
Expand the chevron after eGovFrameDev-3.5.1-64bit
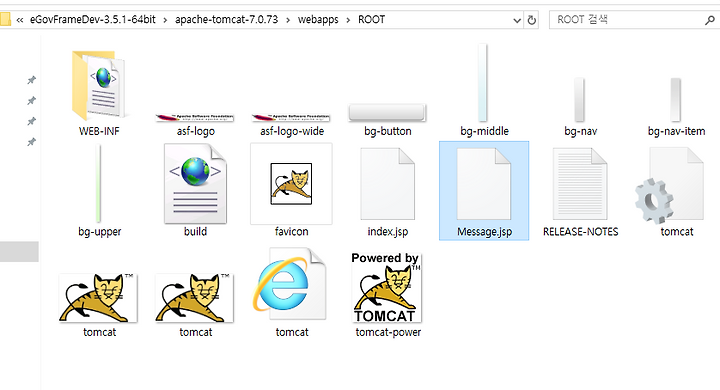(x=165, y=20)
